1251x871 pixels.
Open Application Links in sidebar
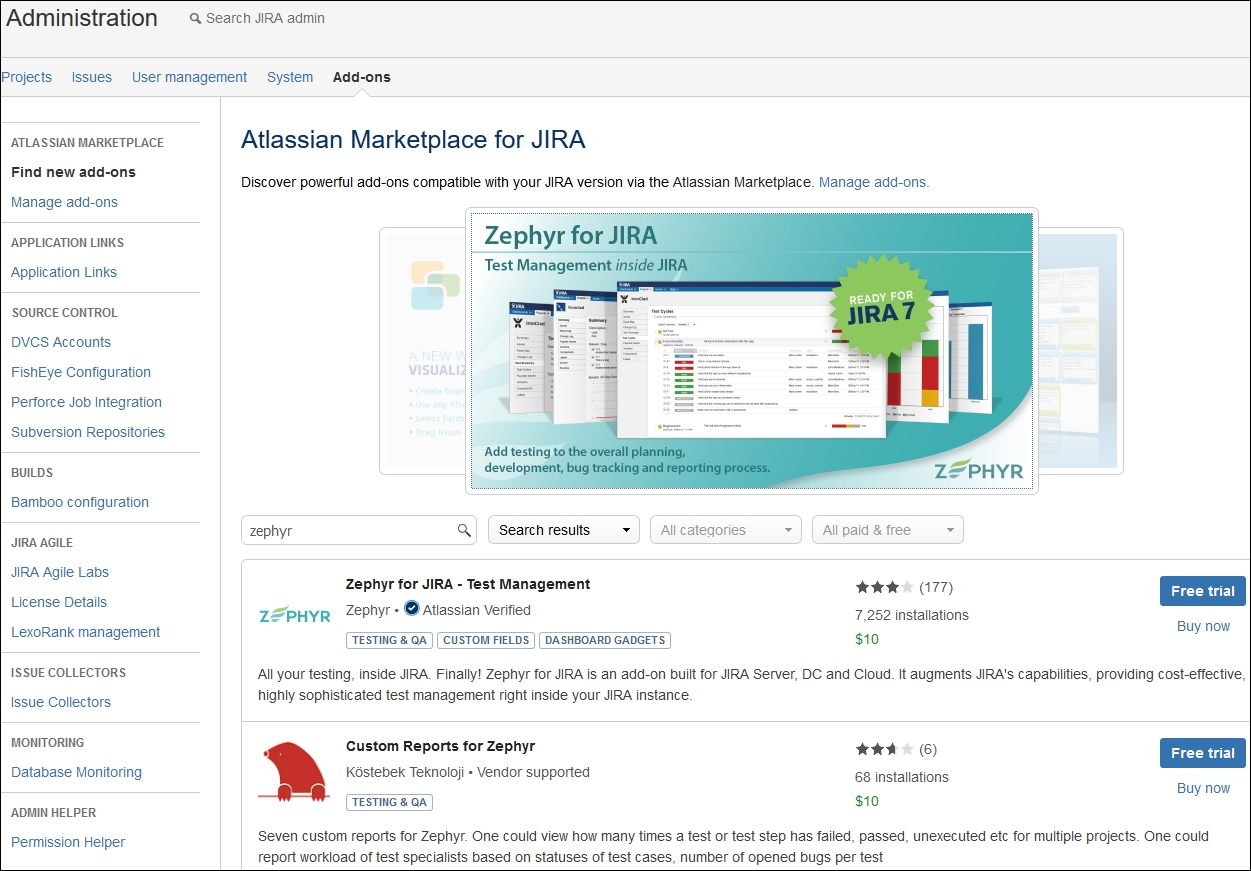tap(64, 272)
